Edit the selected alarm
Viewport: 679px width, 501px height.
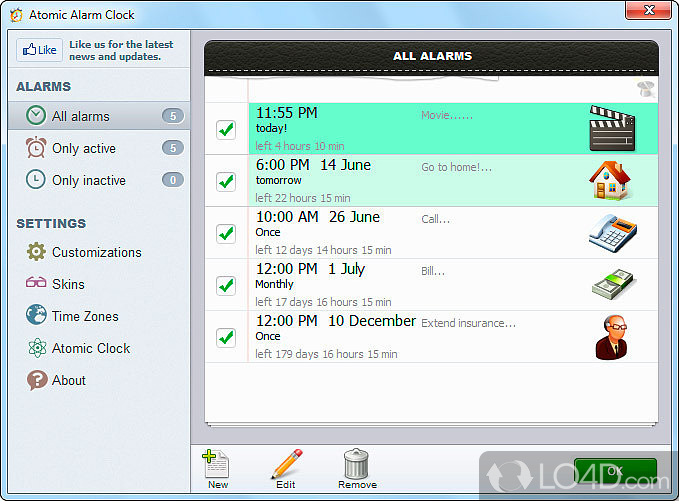pyautogui.click(x=286, y=469)
